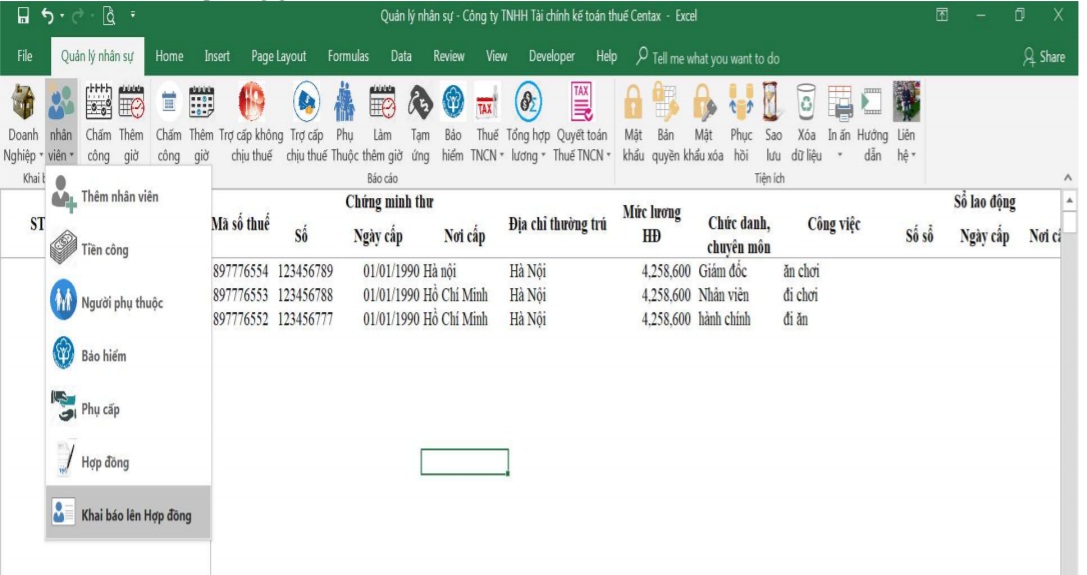The height and width of the screenshot is (575, 1087).
Task: Type in Tell me what you want to do
Action: pos(715,58)
